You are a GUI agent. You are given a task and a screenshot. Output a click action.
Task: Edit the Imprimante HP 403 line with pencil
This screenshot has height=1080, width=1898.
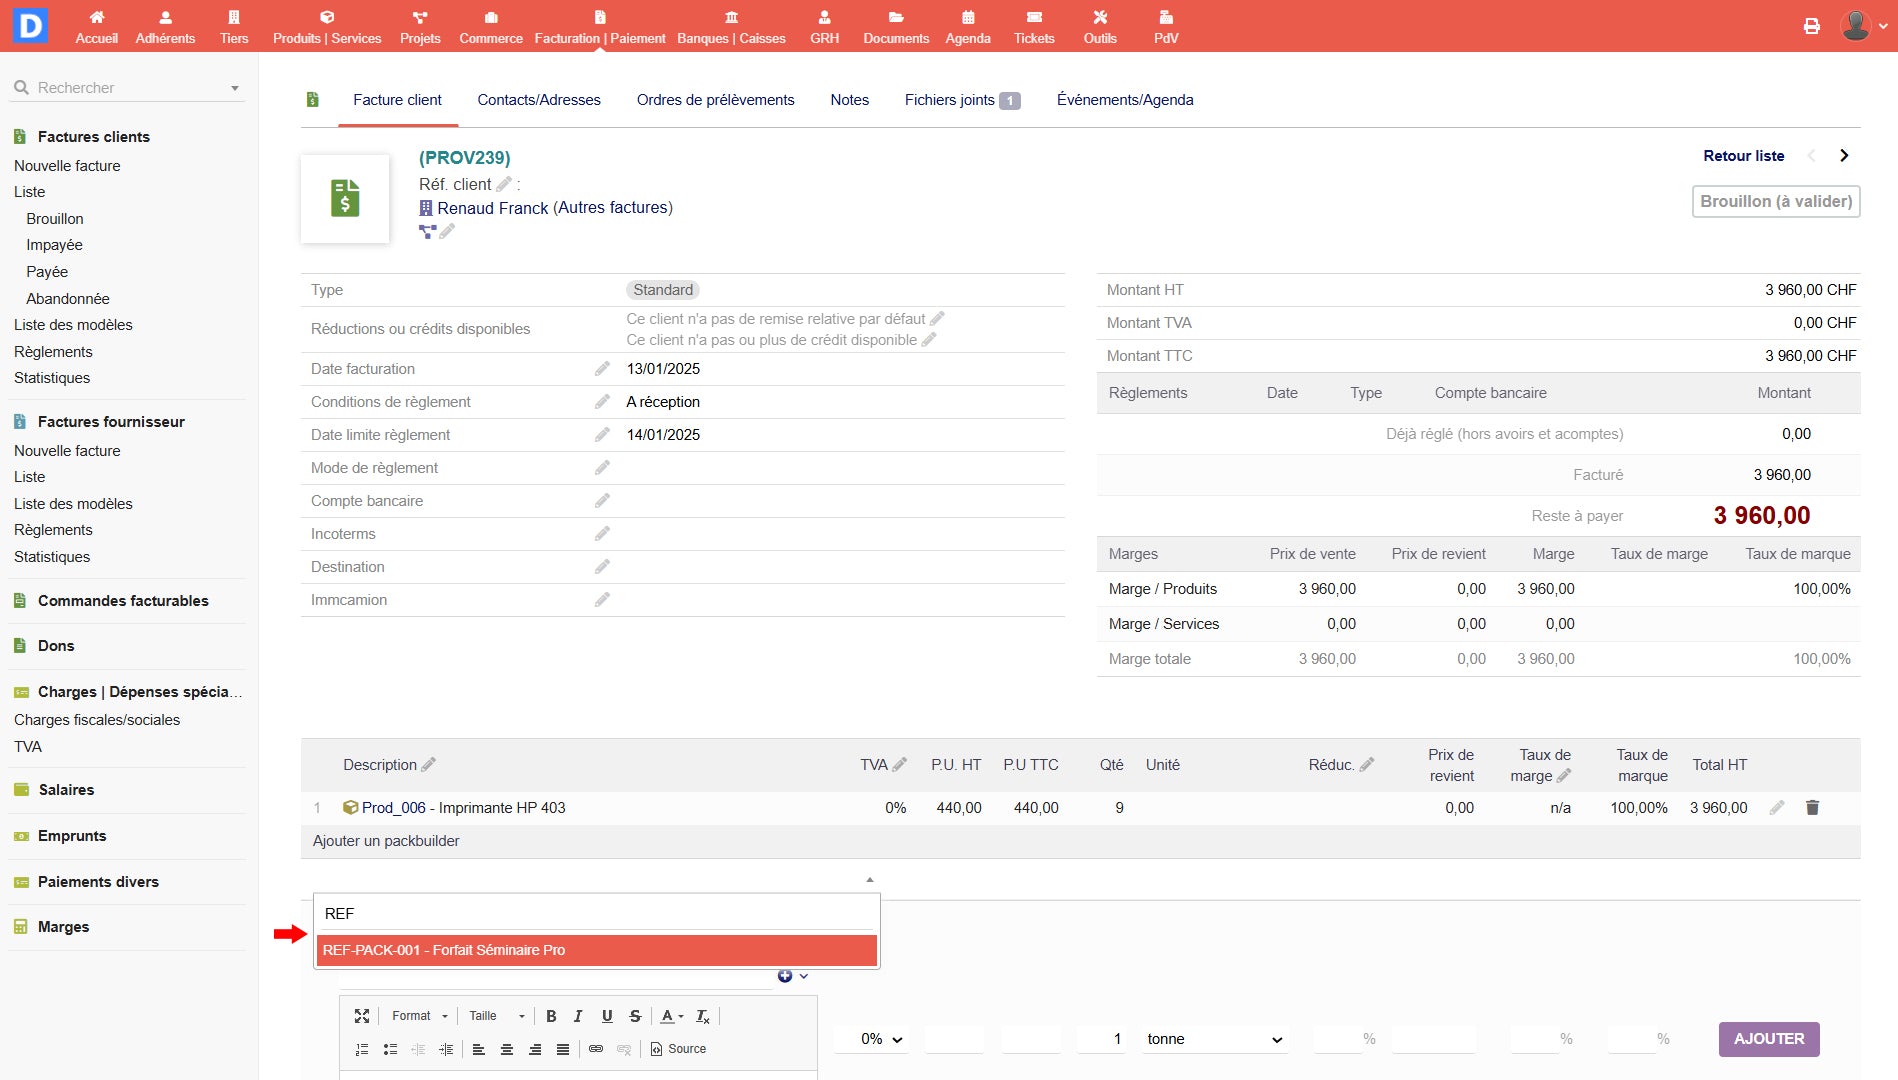click(1776, 808)
